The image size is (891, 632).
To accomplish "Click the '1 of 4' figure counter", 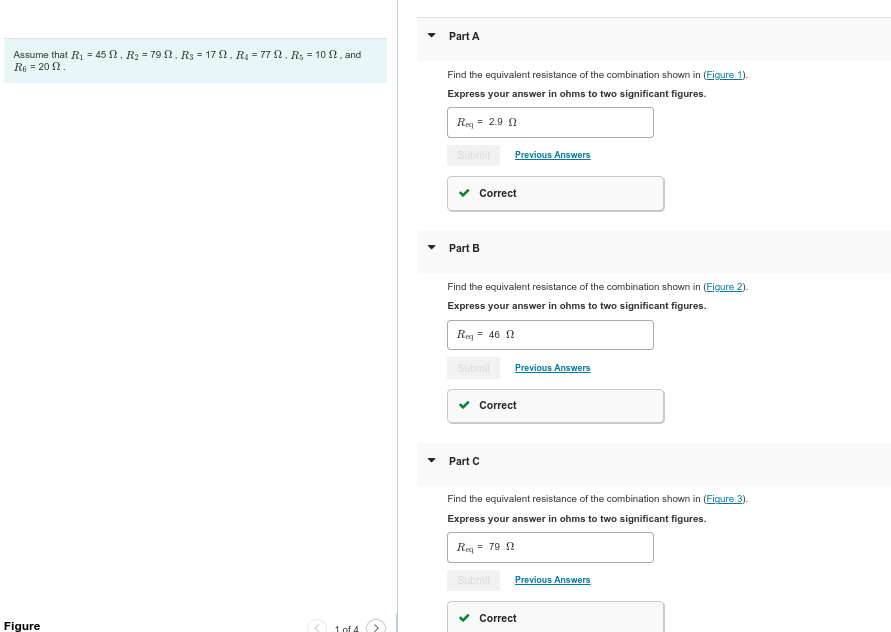I will [x=347, y=629].
